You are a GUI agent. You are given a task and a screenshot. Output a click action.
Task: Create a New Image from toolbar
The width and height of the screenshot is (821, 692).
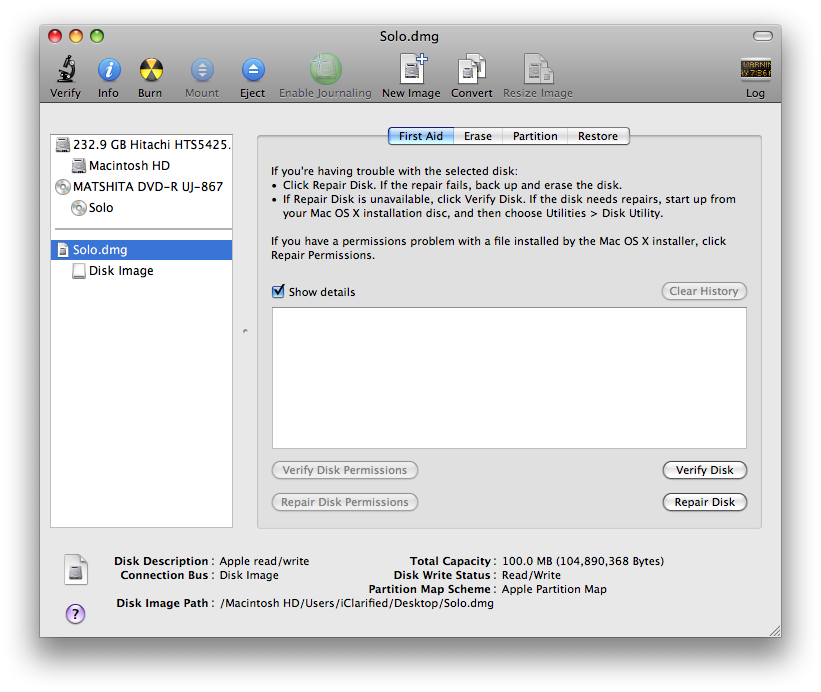(411, 71)
